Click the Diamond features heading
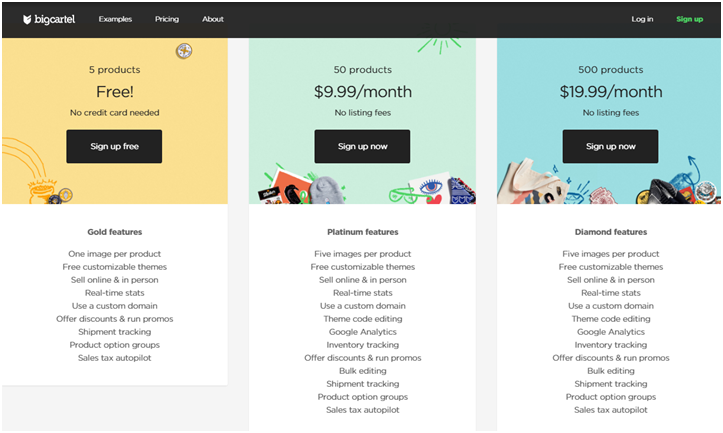Viewport: 723px width, 433px height. click(610, 232)
